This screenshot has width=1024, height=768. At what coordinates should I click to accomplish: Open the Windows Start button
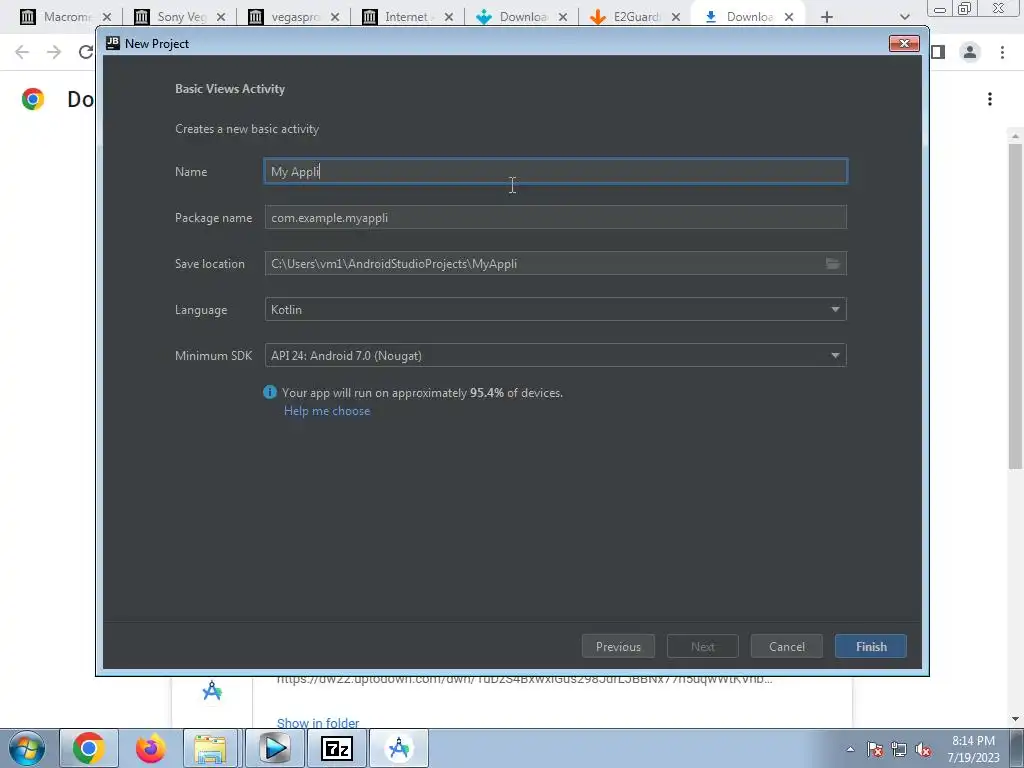coord(26,748)
